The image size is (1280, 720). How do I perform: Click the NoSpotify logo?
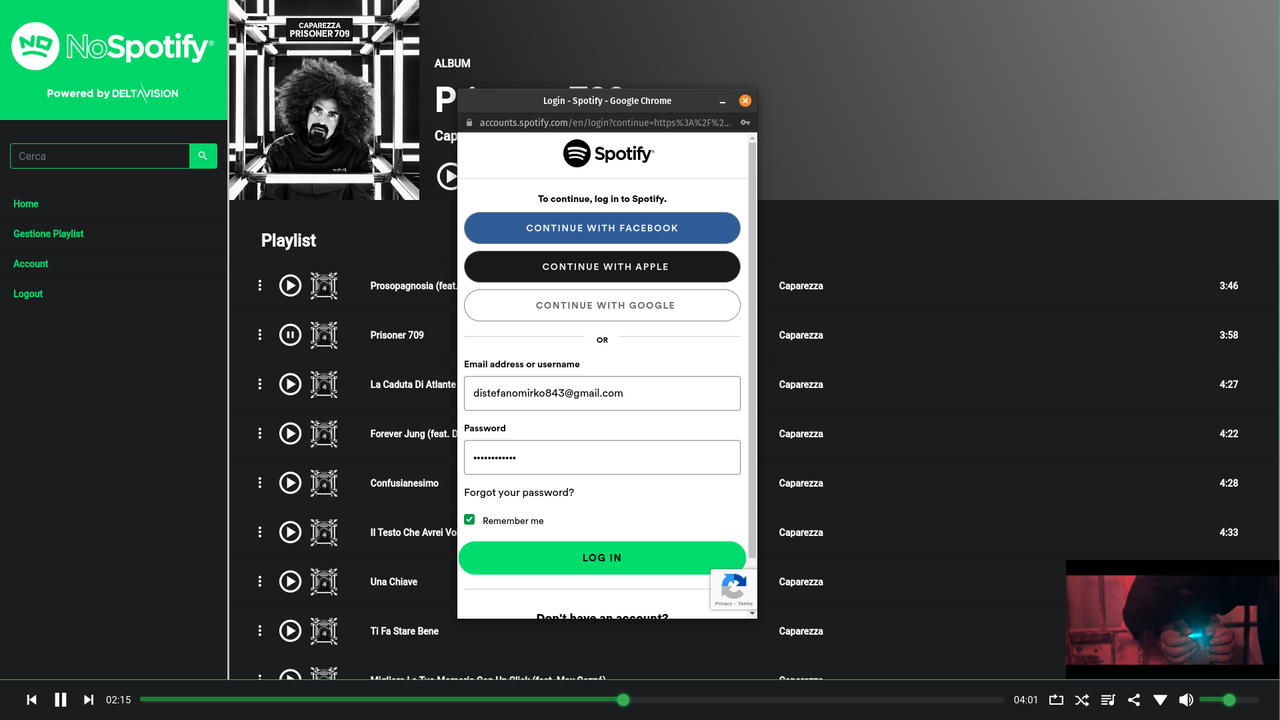point(112,46)
